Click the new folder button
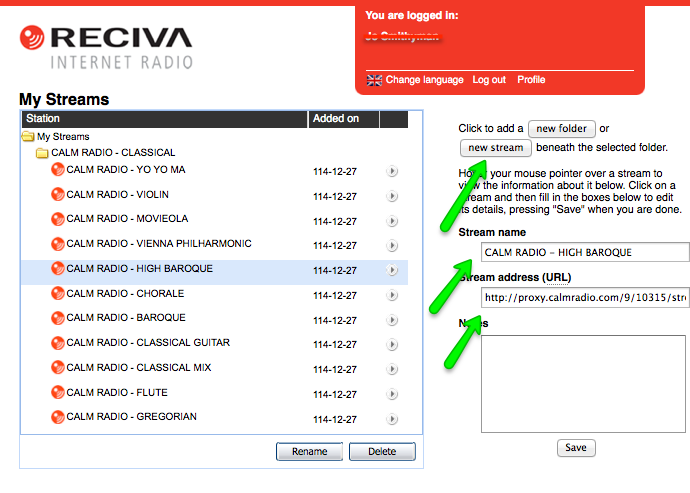 [561, 129]
